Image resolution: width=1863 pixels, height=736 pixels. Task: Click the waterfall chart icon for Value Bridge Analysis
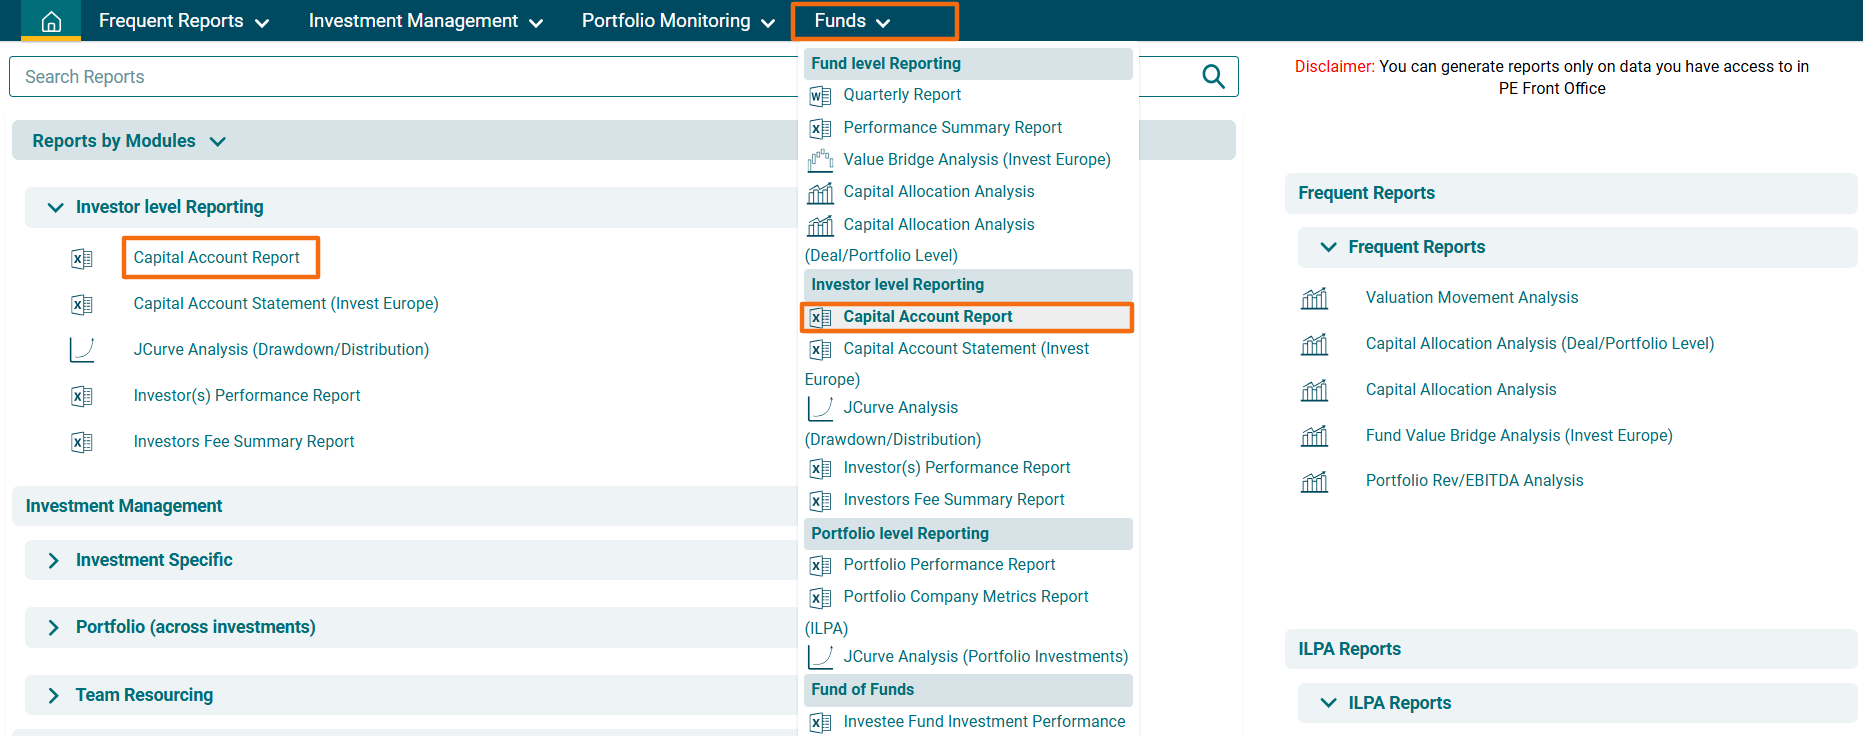click(x=820, y=160)
